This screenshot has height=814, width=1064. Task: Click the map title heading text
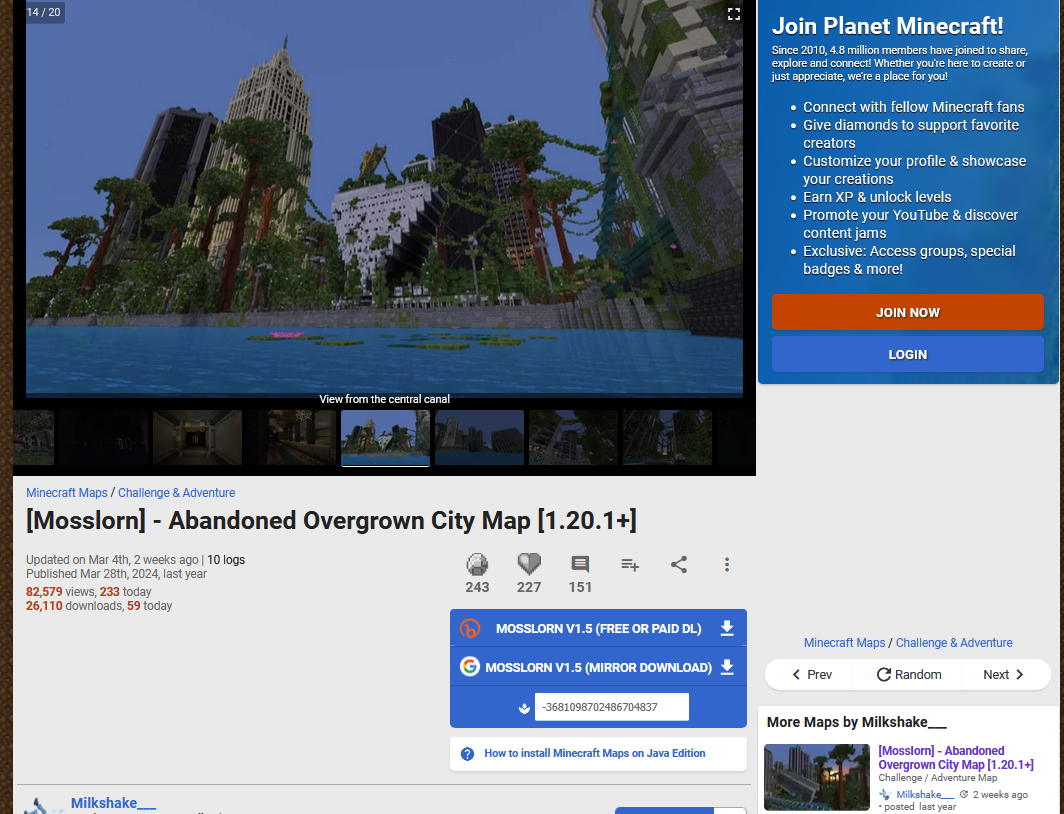[331, 520]
